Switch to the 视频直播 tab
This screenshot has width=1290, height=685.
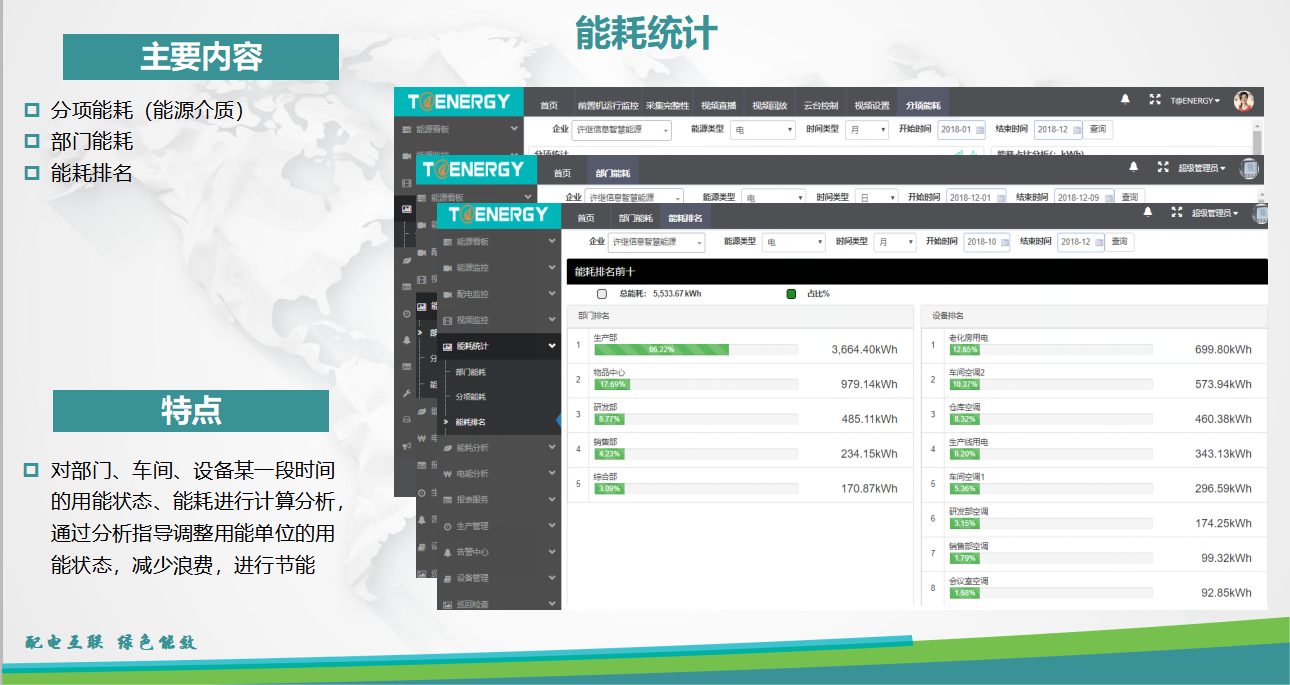tap(718, 105)
